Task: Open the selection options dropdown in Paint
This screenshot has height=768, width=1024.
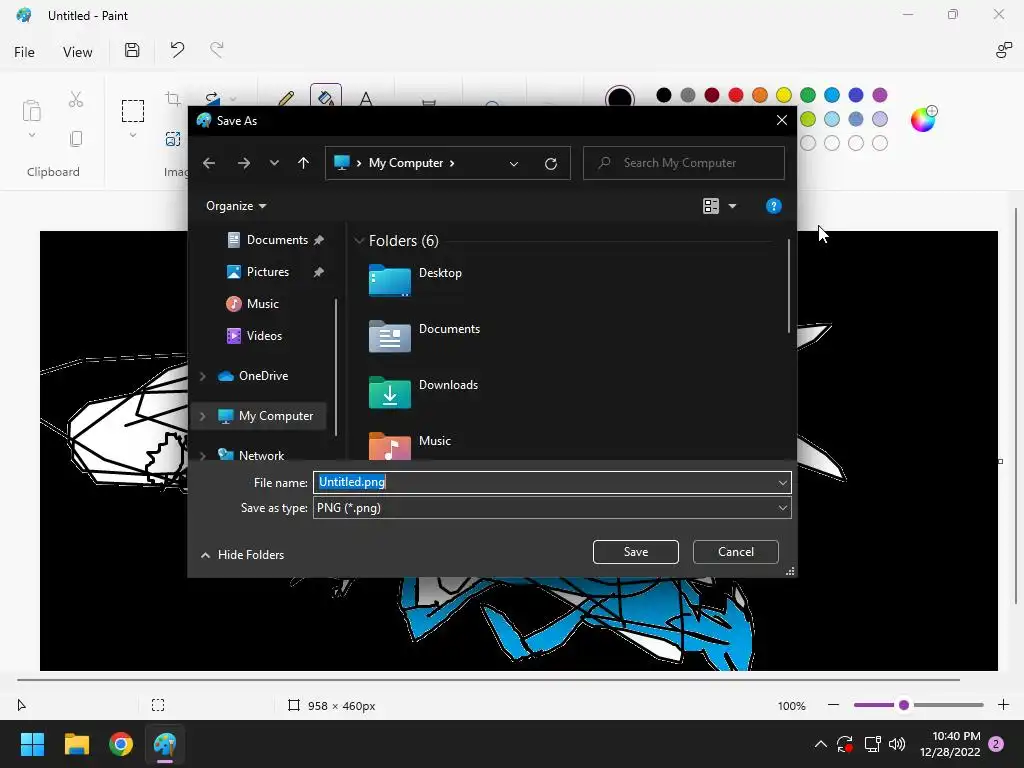Action: 133,135
